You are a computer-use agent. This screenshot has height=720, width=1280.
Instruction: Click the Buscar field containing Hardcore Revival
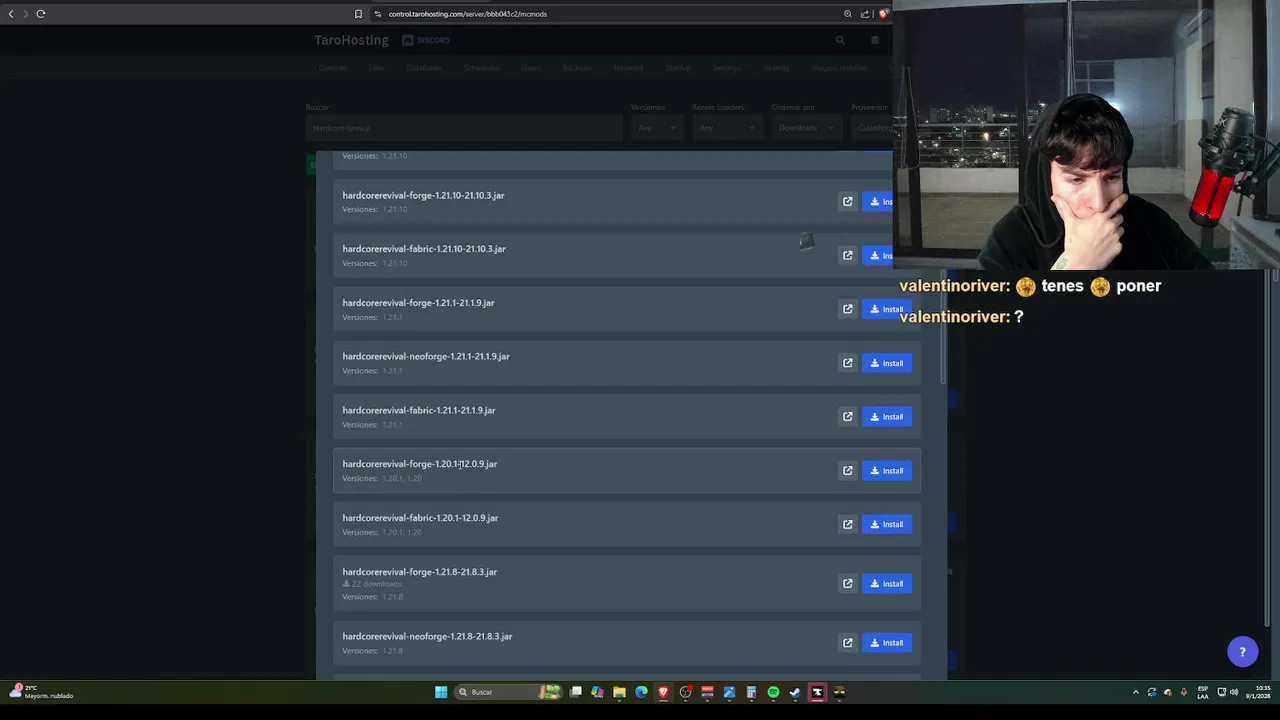pos(464,128)
